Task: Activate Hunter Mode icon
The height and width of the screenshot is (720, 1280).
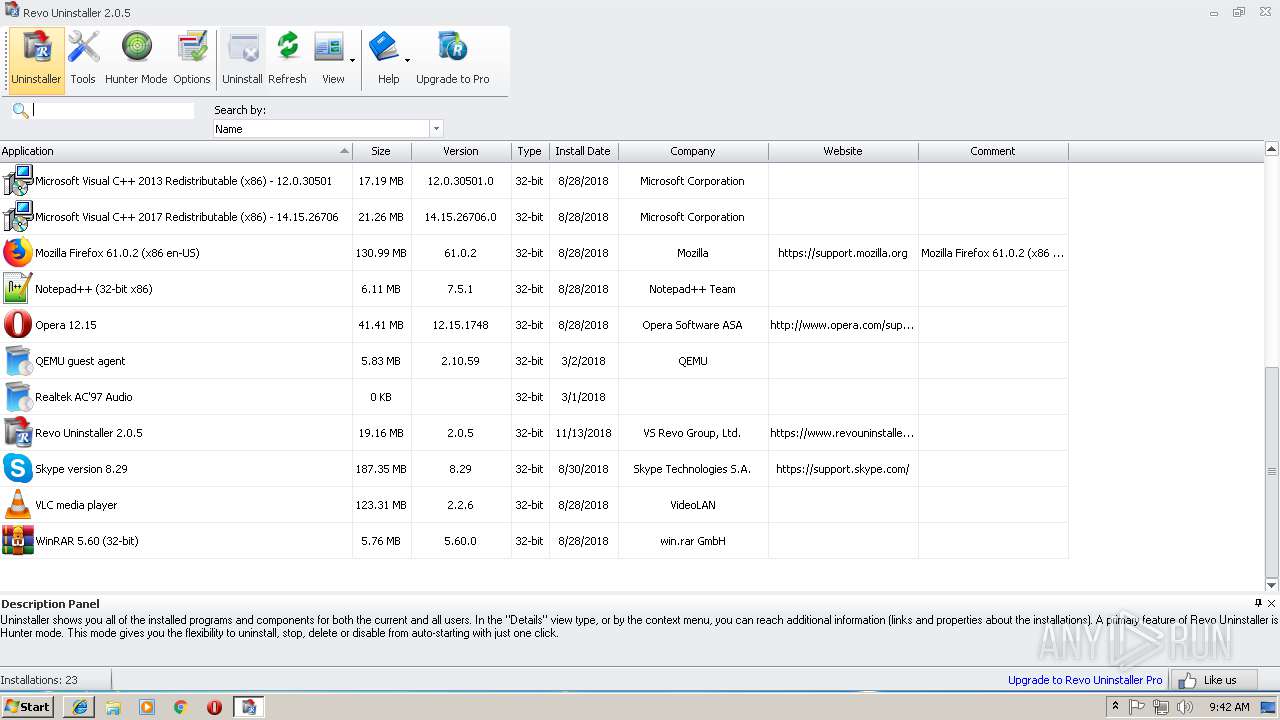Action: point(136,60)
